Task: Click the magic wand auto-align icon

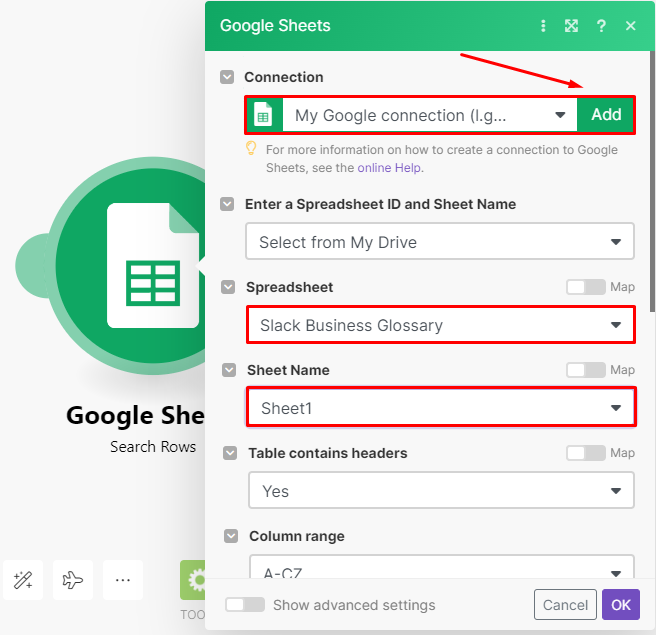Action: (x=23, y=580)
